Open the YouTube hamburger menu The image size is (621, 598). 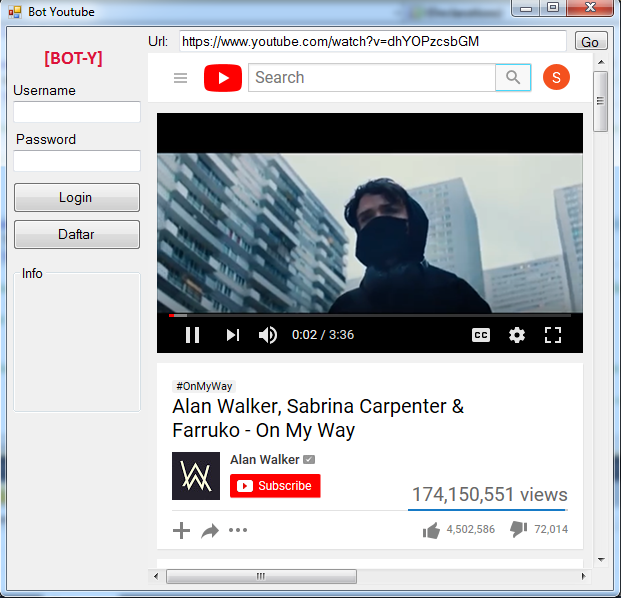point(180,78)
